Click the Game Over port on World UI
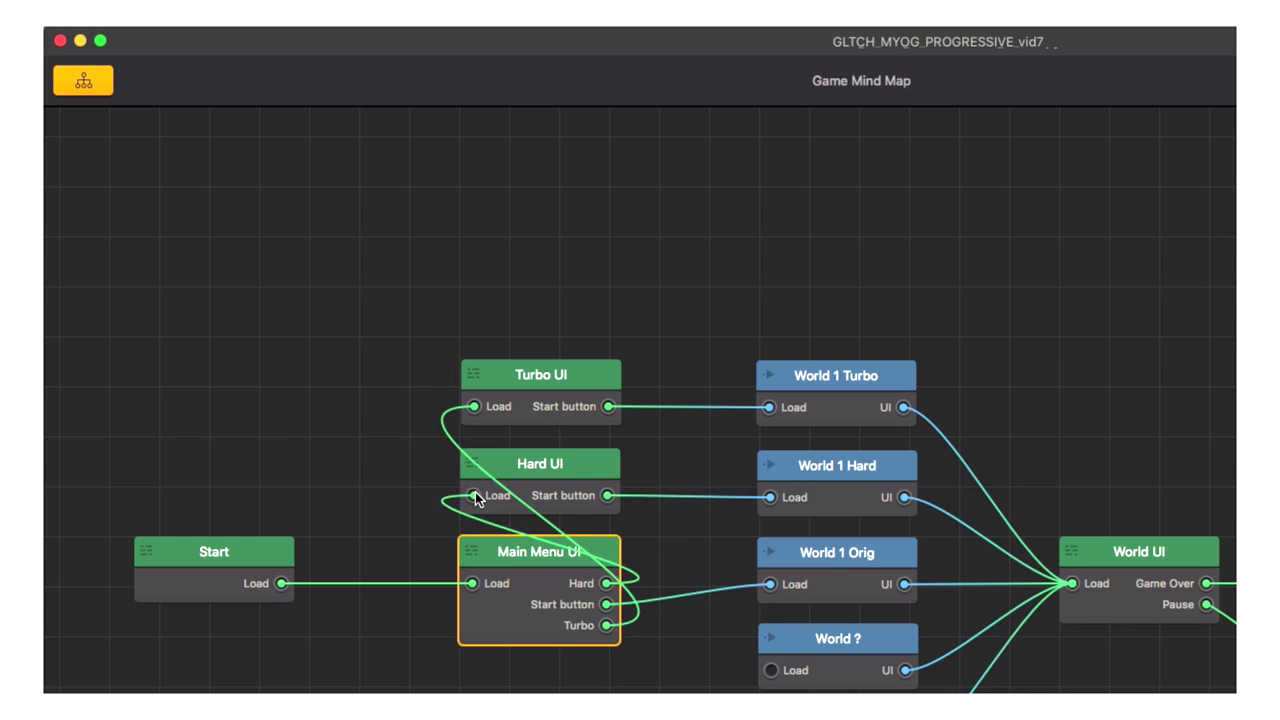Image resolution: width=1280 pixels, height=720 pixels. click(x=1207, y=584)
